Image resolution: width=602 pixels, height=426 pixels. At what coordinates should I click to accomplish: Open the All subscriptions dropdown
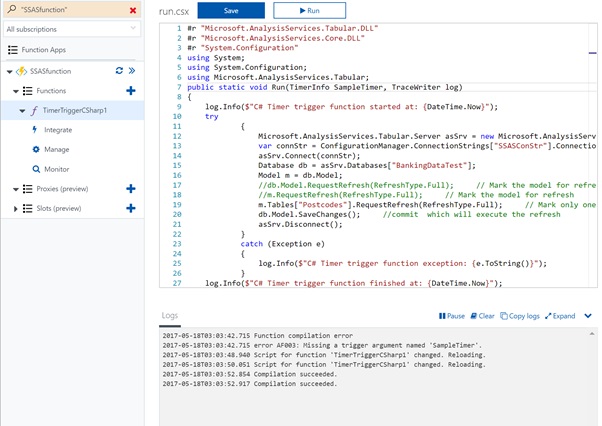[72, 29]
